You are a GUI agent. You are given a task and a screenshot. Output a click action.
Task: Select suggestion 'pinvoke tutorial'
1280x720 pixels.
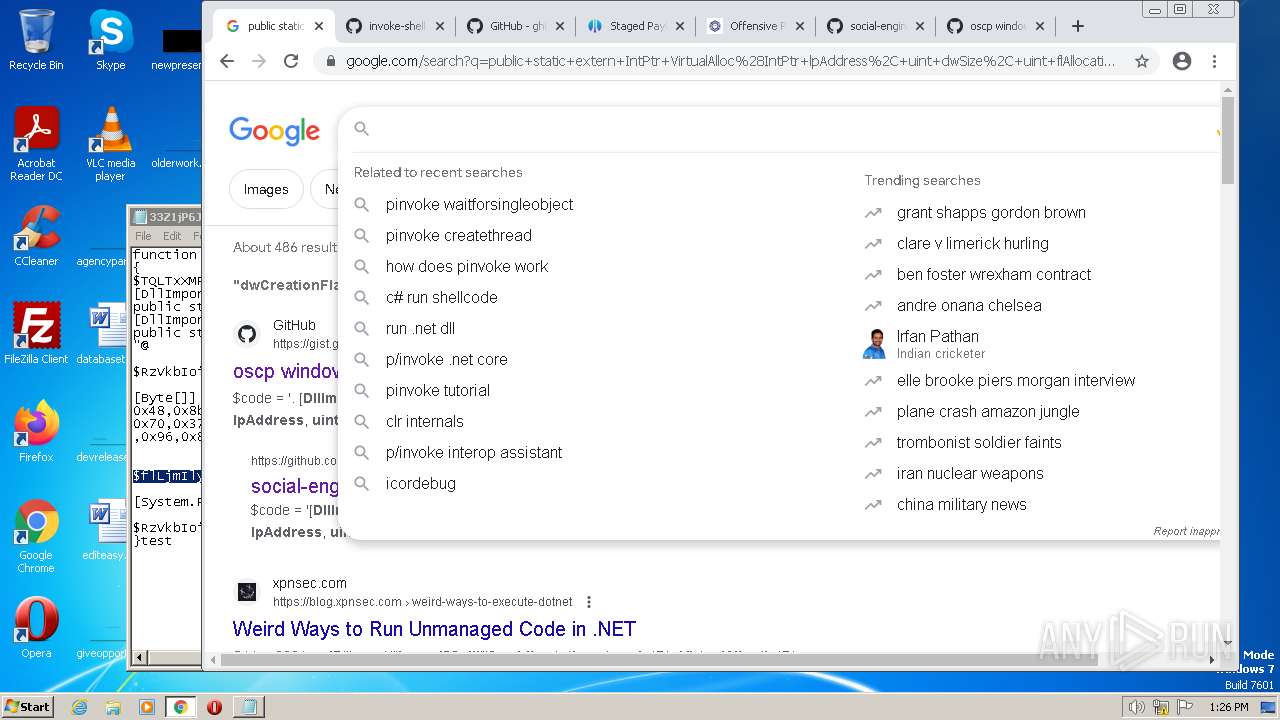(x=438, y=390)
